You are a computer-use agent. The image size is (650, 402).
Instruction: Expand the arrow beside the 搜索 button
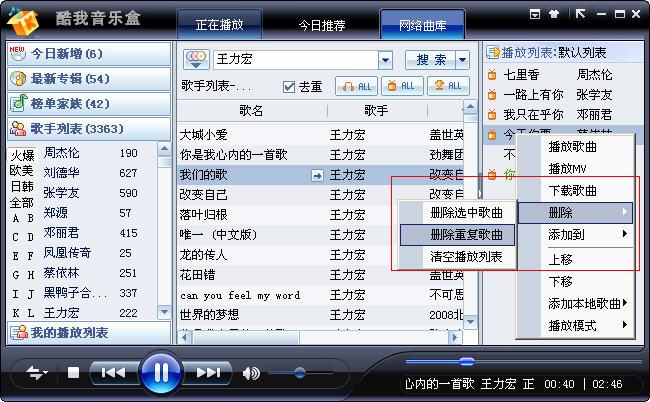[462, 60]
